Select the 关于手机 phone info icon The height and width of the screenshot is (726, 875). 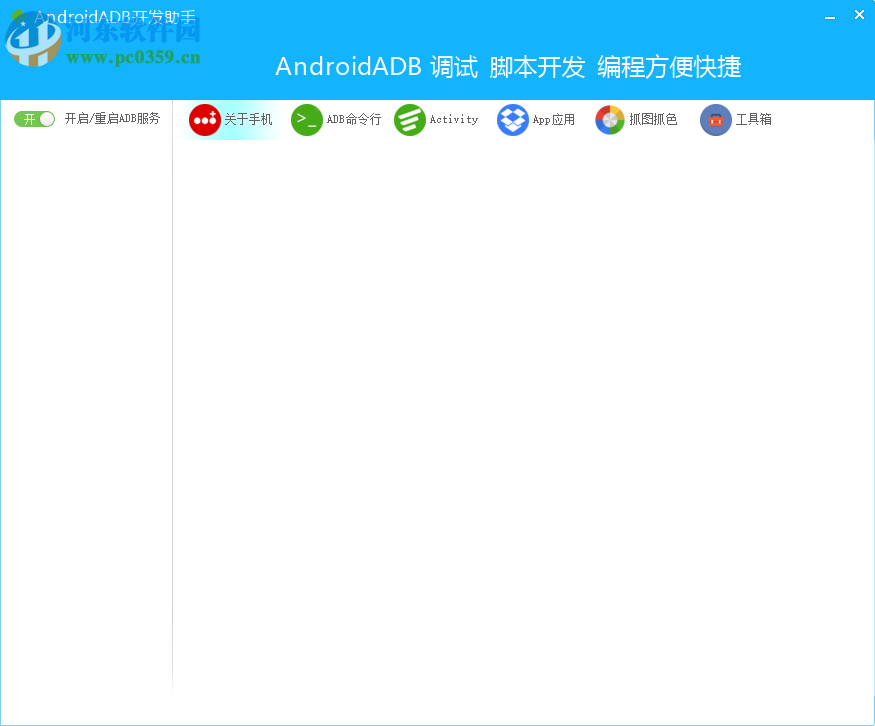(204, 120)
